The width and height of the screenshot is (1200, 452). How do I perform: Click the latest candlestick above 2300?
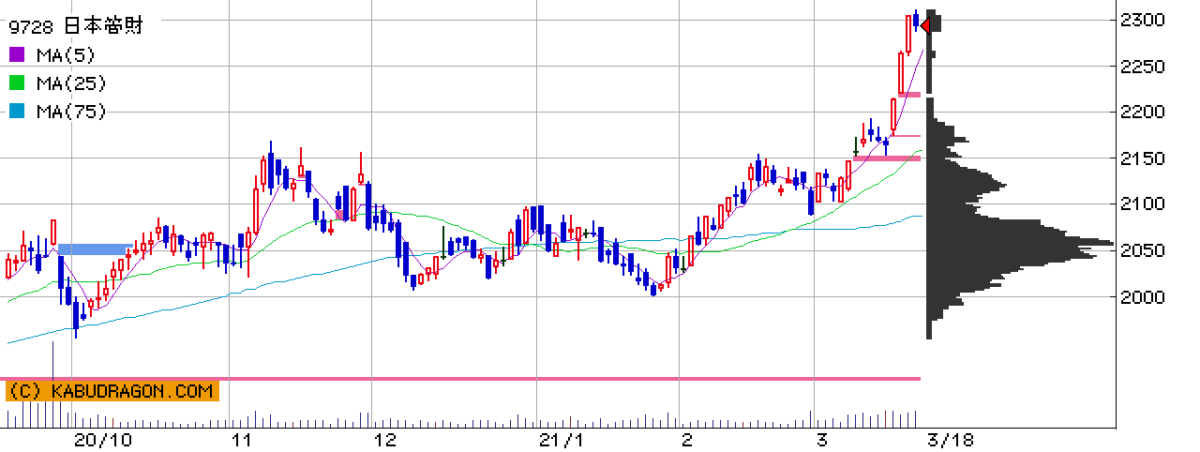(x=915, y=20)
